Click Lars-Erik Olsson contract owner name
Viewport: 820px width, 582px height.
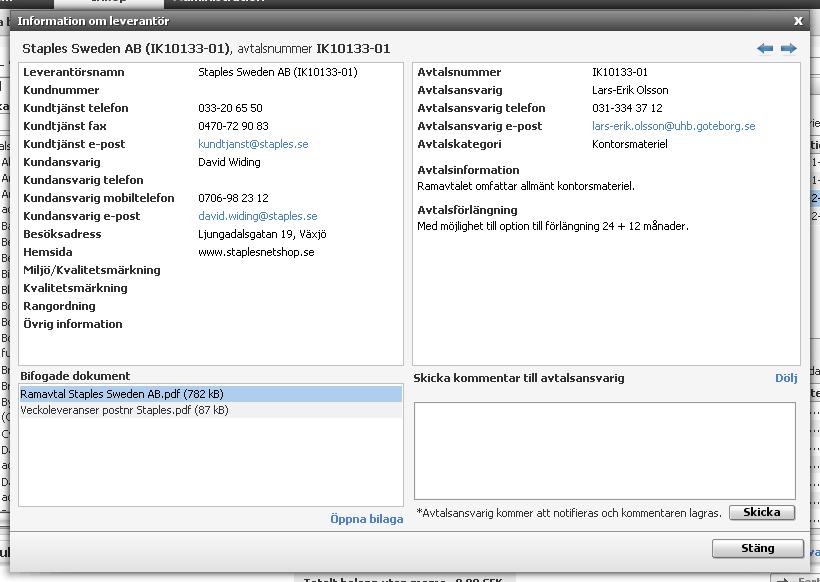(x=630, y=90)
